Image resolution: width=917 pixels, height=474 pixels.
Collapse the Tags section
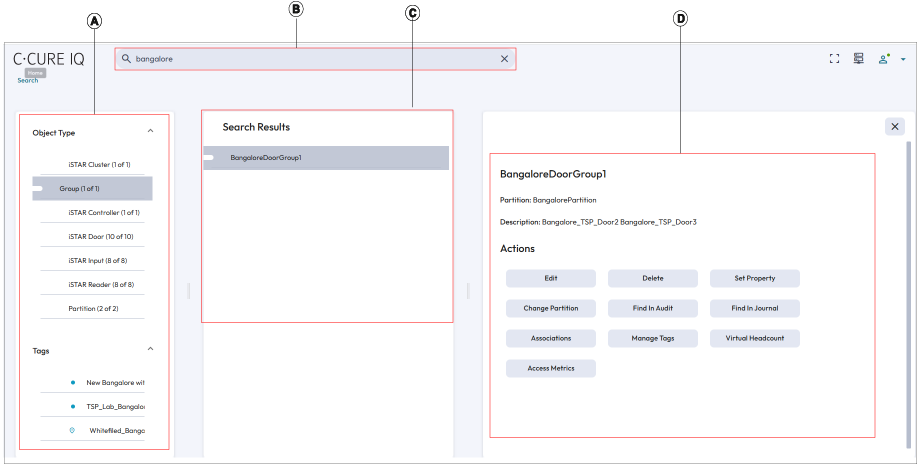pos(150,350)
